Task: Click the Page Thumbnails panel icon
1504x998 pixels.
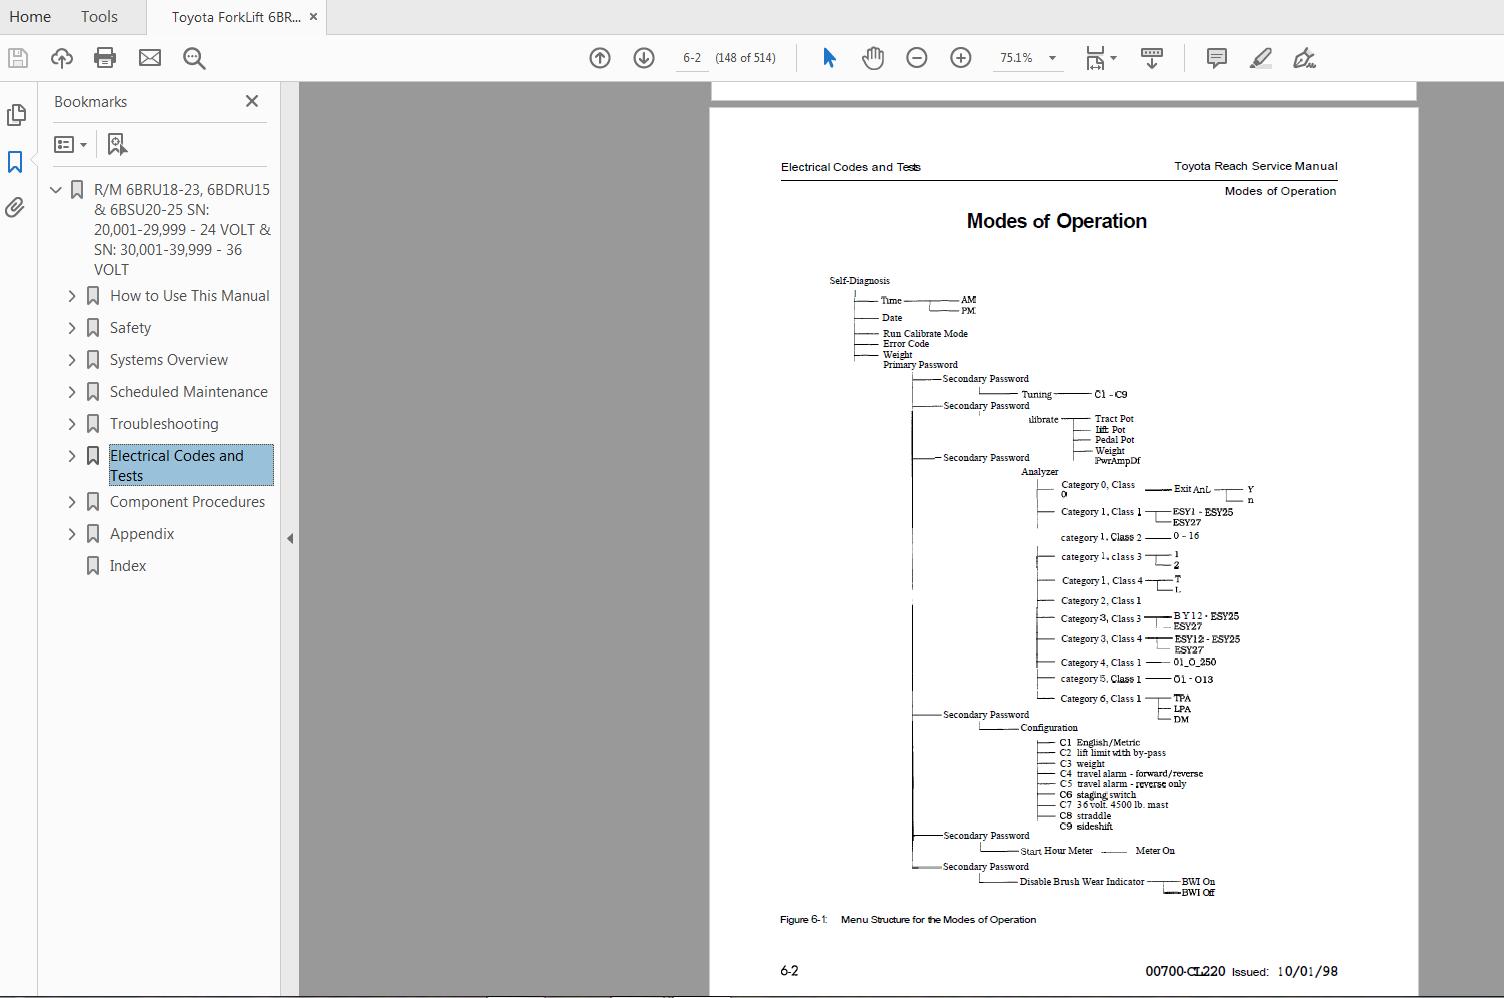Action: 17,115
